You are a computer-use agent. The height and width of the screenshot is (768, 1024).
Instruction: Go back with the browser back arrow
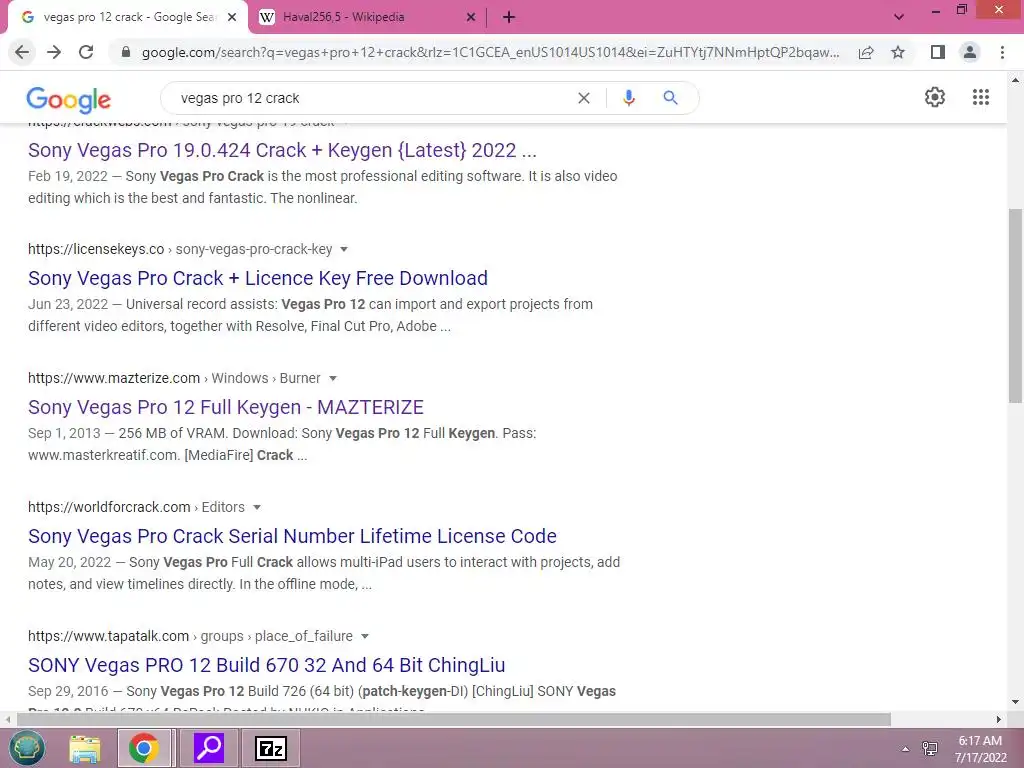[22, 52]
